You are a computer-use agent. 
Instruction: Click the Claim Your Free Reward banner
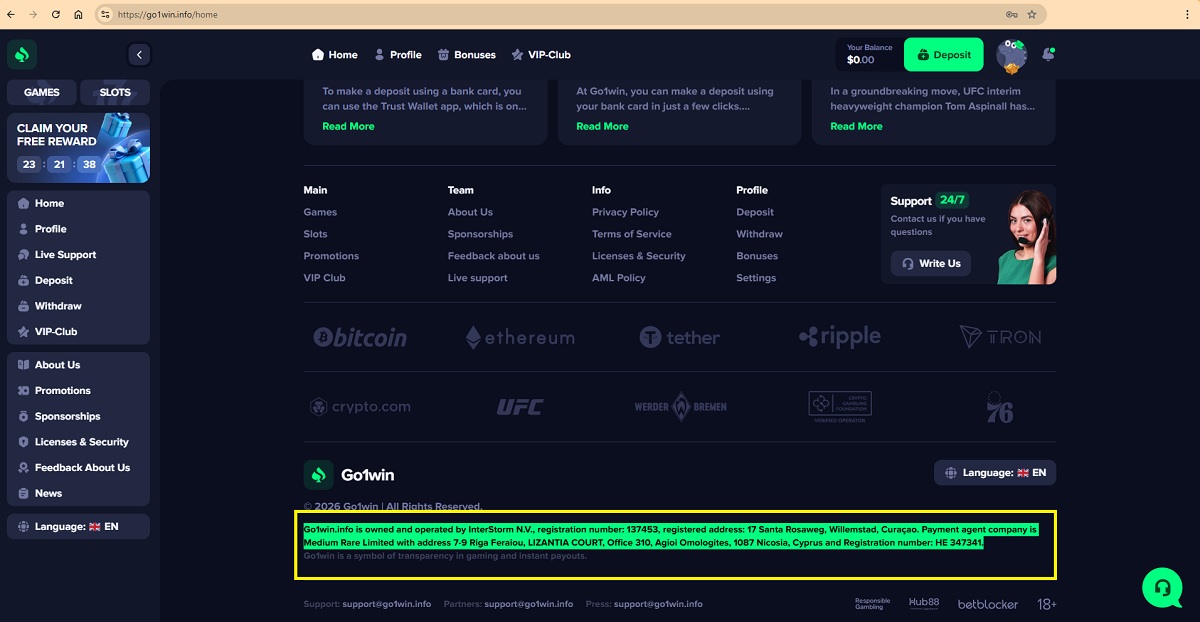pyautogui.click(x=78, y=147)
